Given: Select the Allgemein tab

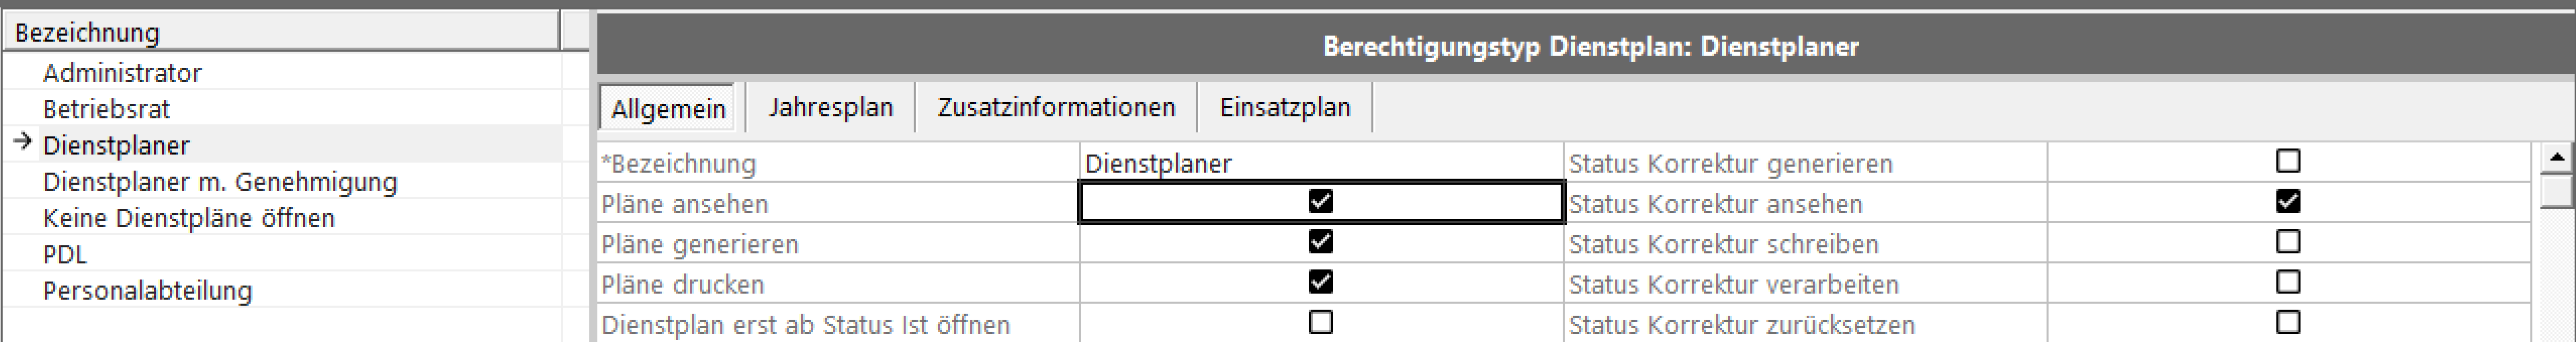Looking at the screenshot, I should [x=668, y=108].
